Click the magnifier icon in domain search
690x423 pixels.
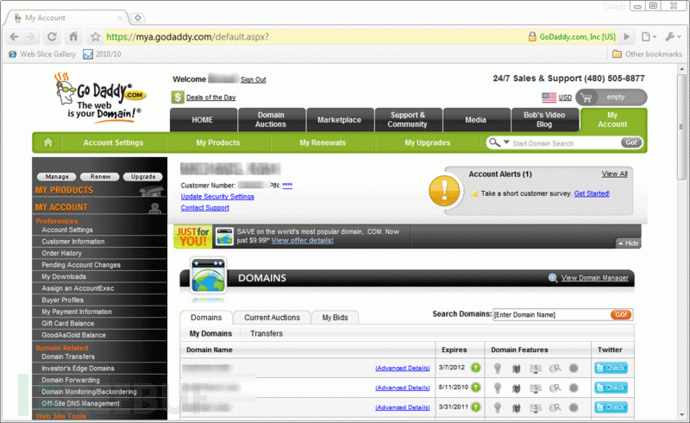[x=495, y=143]
